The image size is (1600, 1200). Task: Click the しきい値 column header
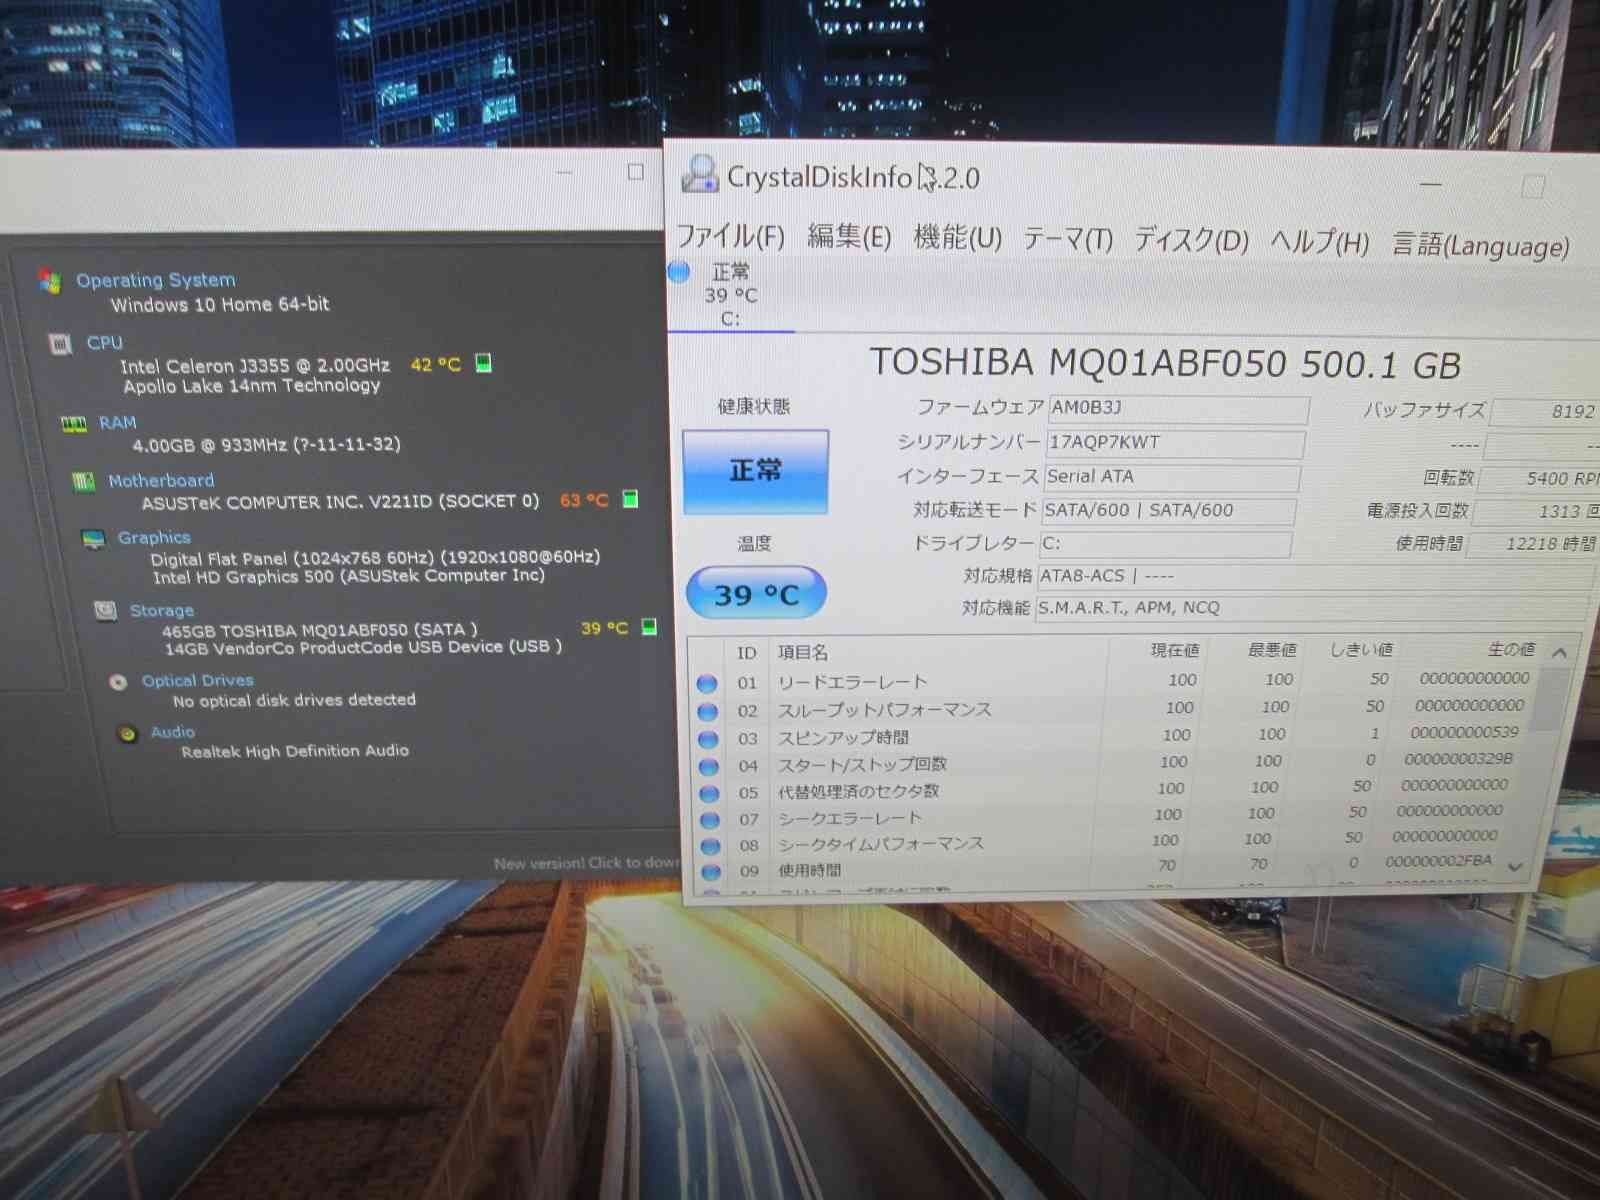1361,650
